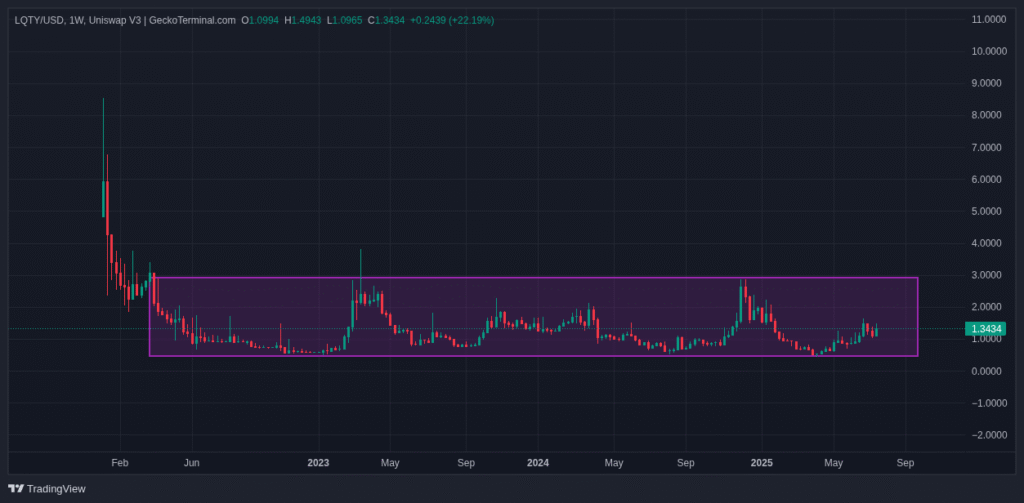
Task: Click the 2023 label on time axis
Action: pyautogui.click(x=318, y=462)
